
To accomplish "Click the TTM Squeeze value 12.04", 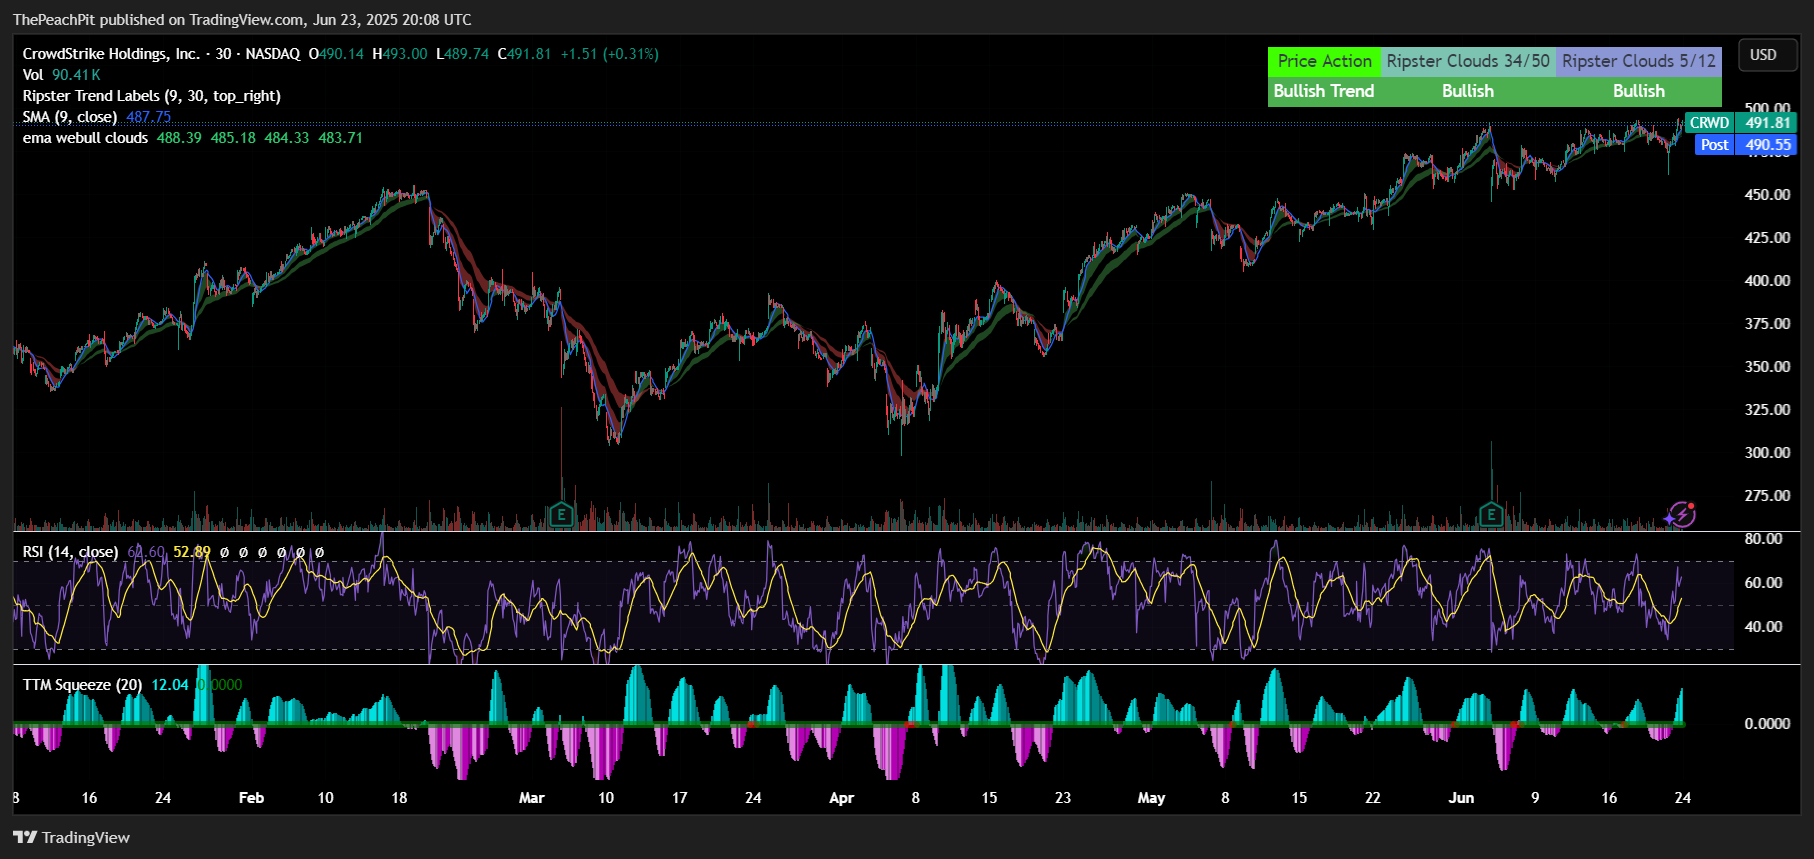I will [x=170, y=685].
